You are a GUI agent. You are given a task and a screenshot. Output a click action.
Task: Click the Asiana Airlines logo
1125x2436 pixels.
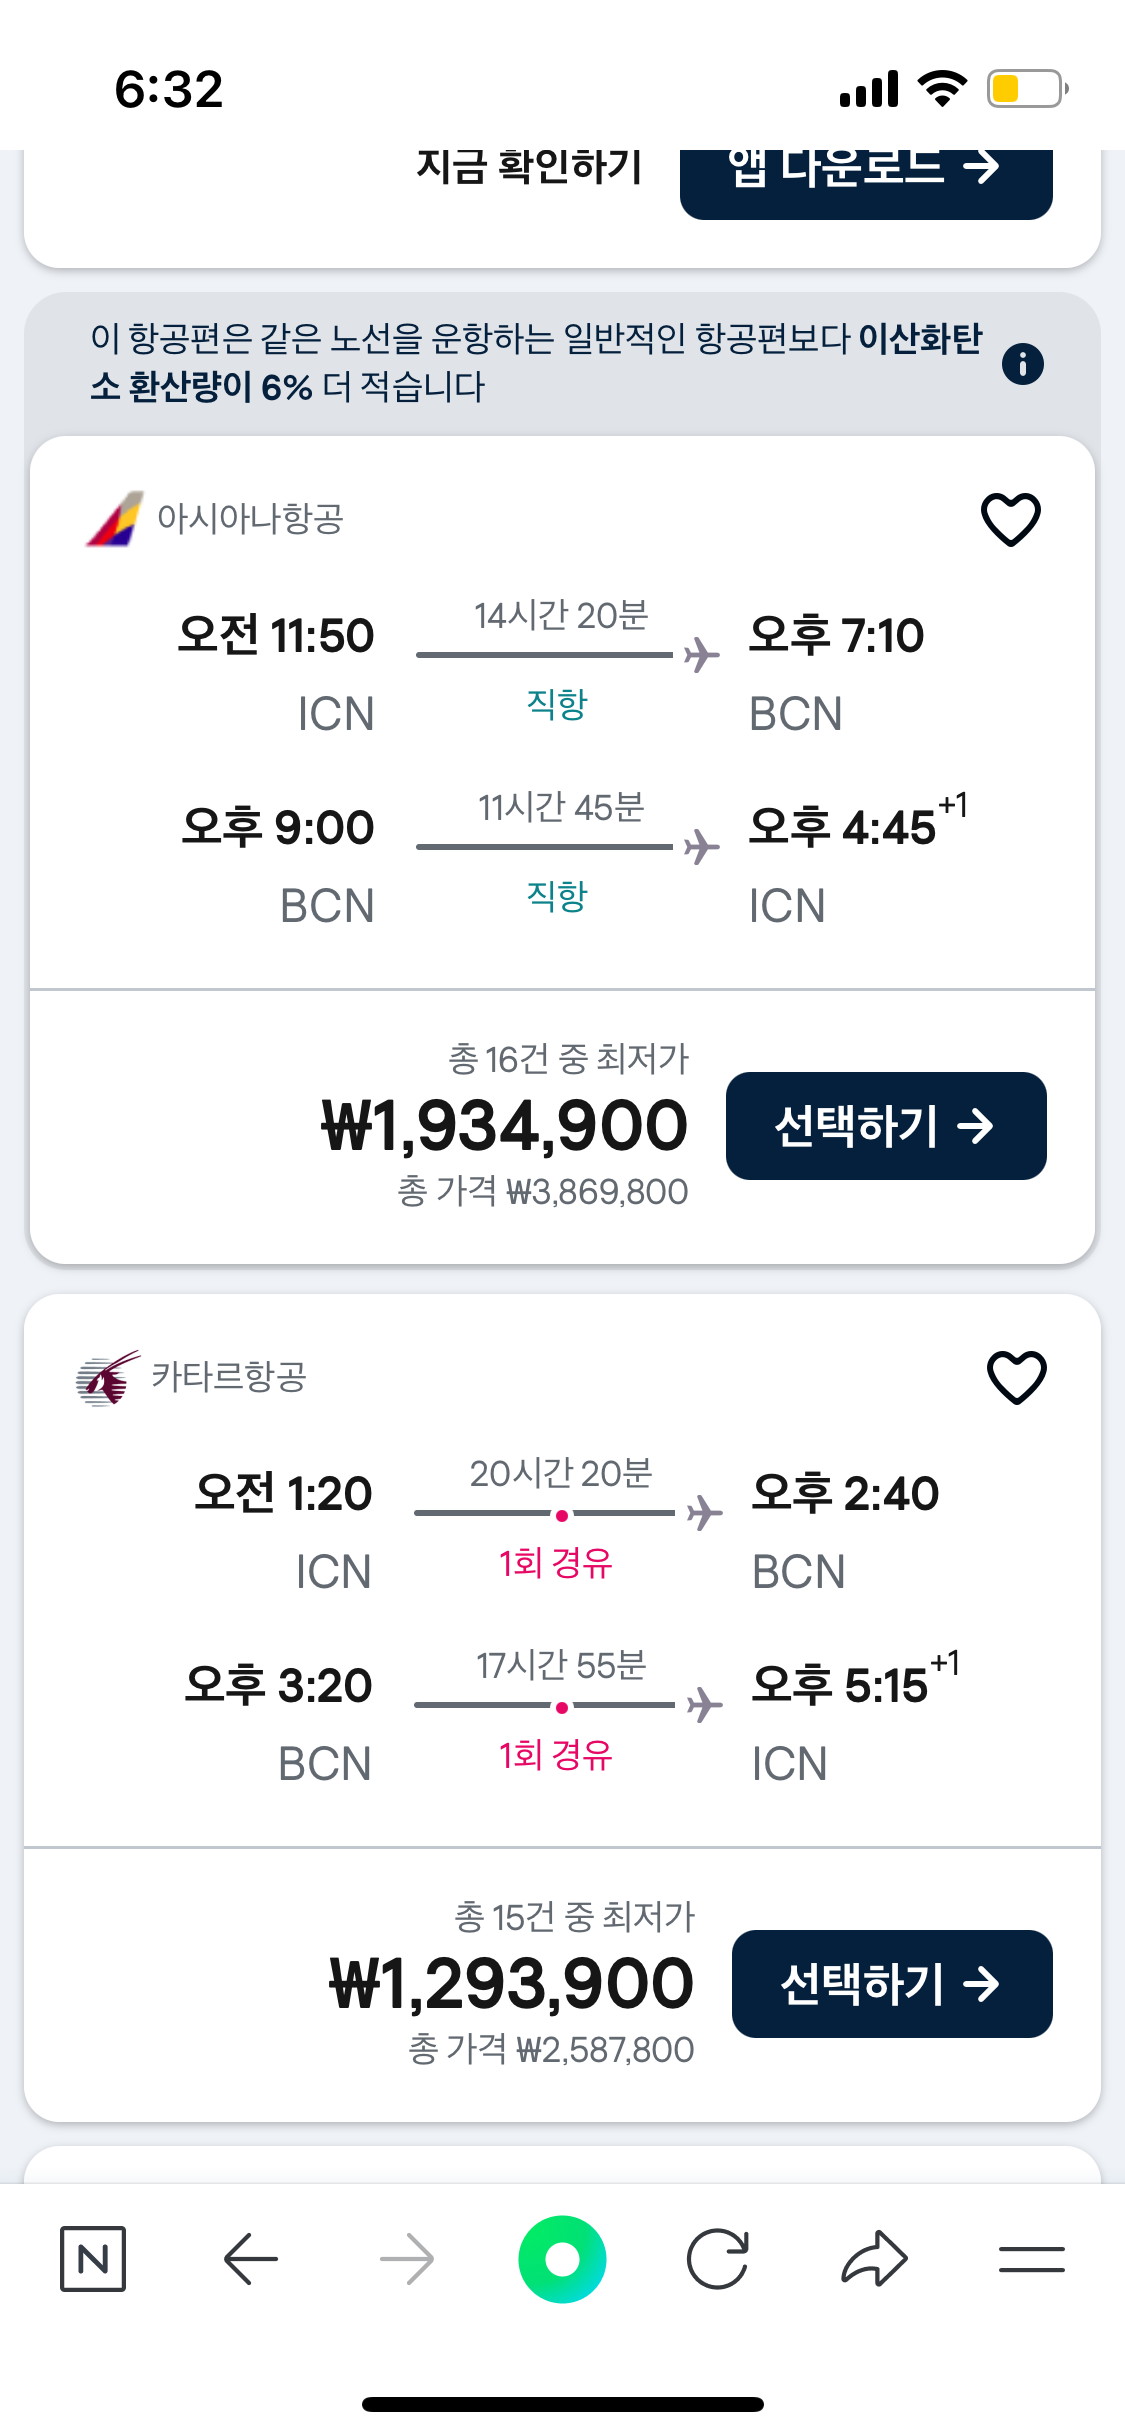(115, 518)
